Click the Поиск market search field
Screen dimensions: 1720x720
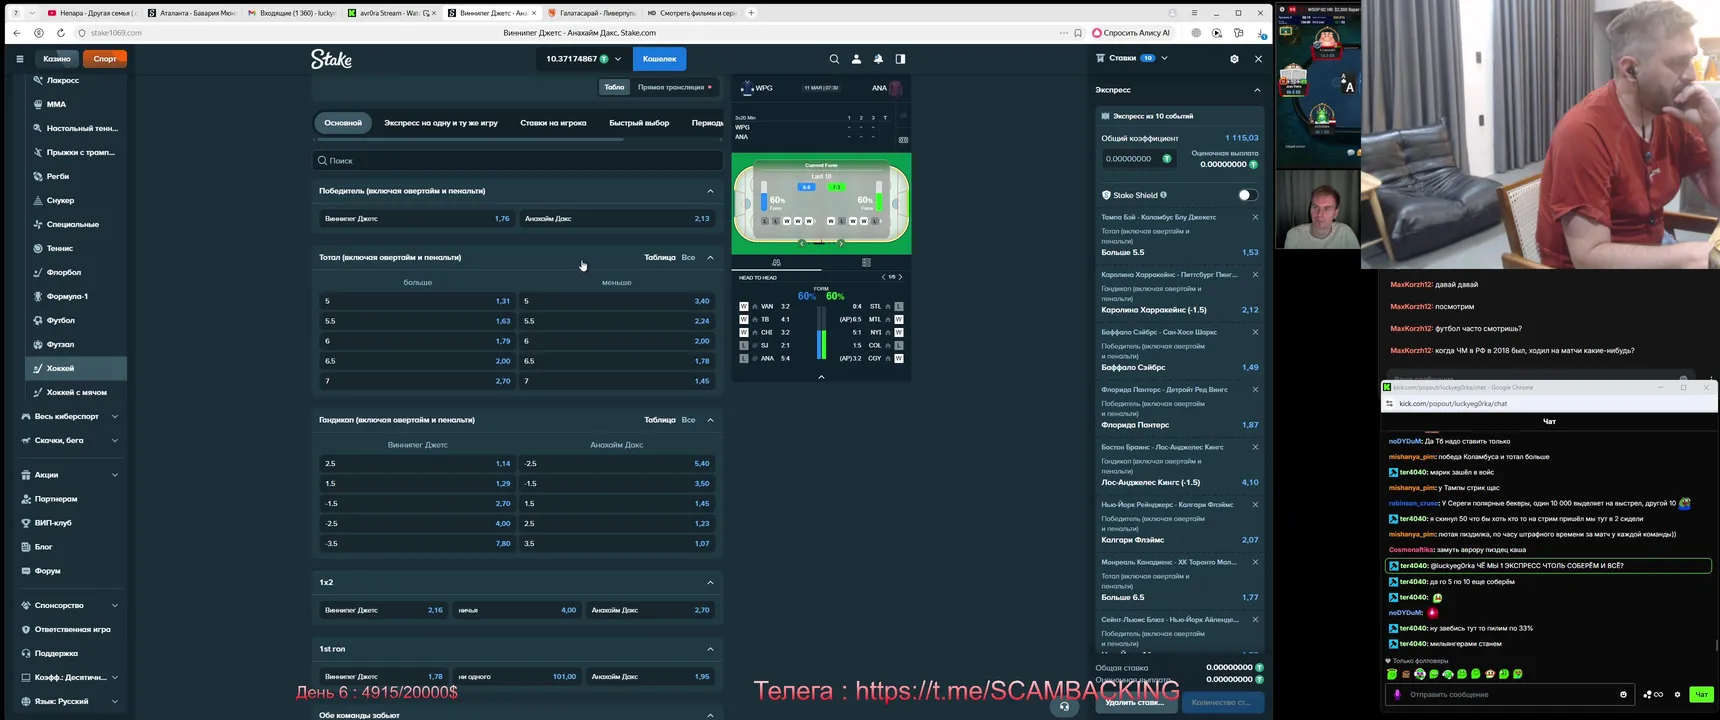coord(517,160)
